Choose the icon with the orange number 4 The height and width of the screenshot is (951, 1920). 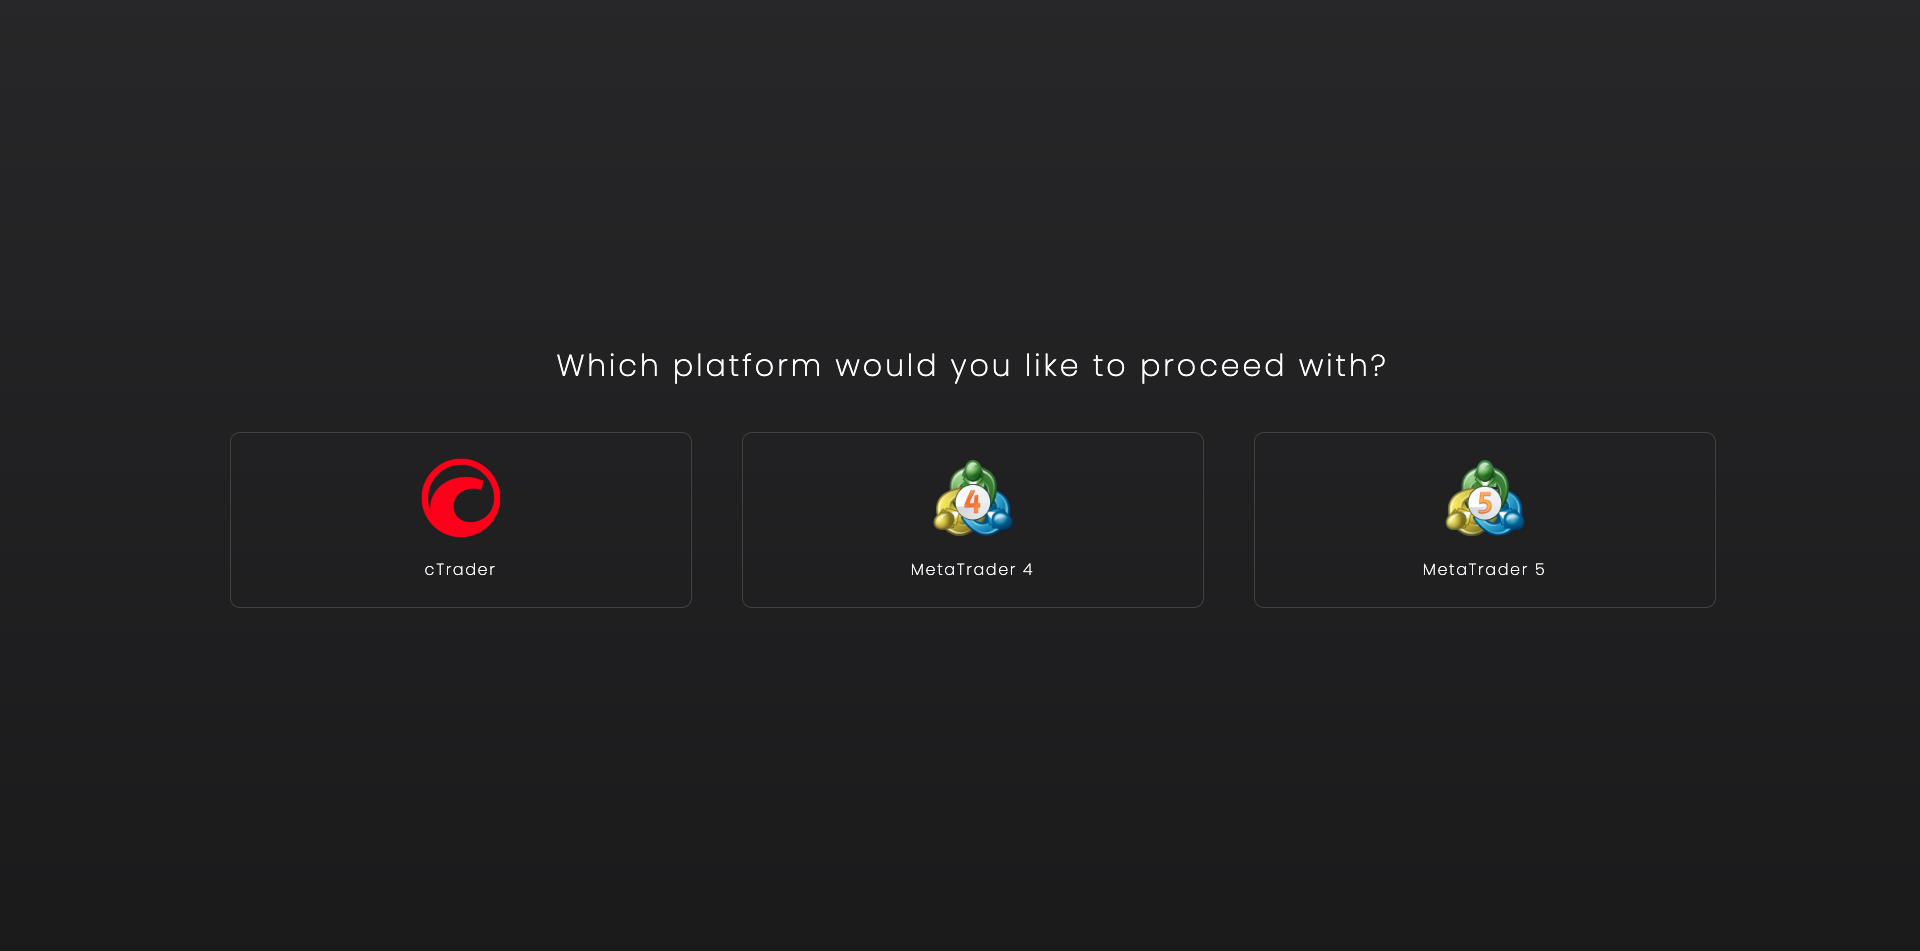pos(972,500)
